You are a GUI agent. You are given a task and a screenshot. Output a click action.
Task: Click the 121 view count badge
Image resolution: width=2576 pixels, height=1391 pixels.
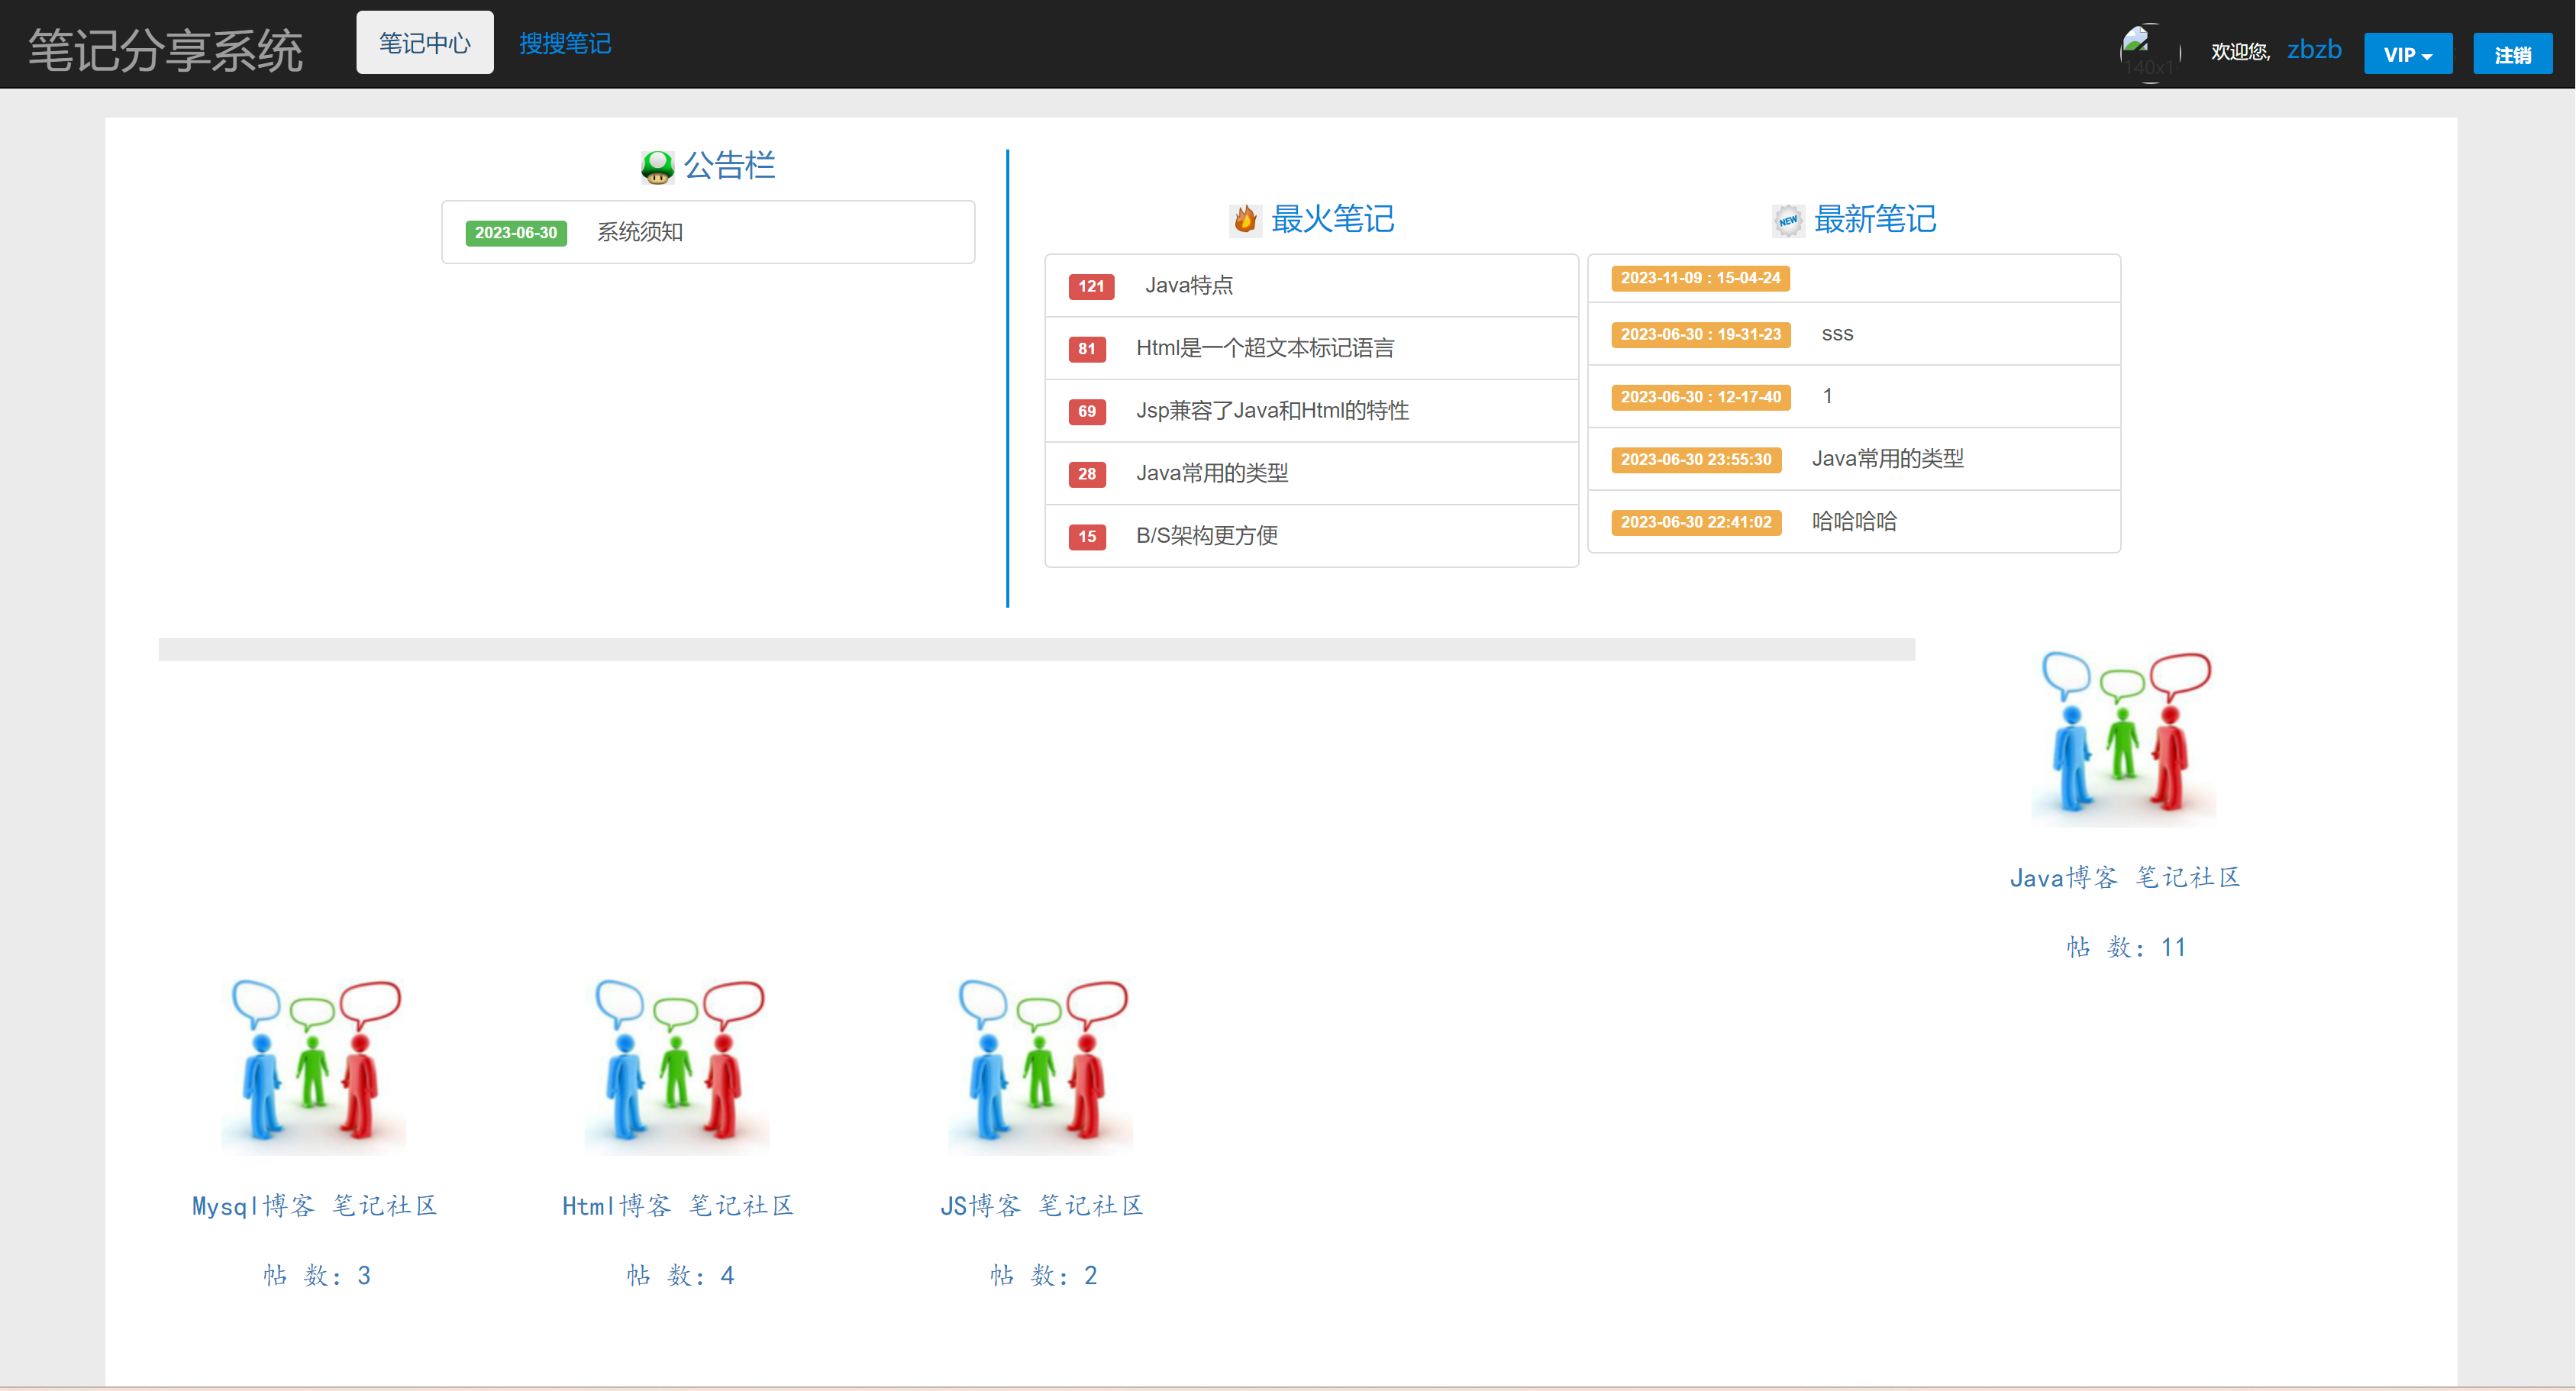point(1091,286)
